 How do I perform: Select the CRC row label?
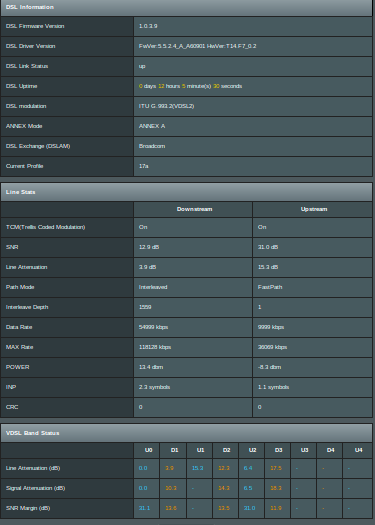coord(12,407)
